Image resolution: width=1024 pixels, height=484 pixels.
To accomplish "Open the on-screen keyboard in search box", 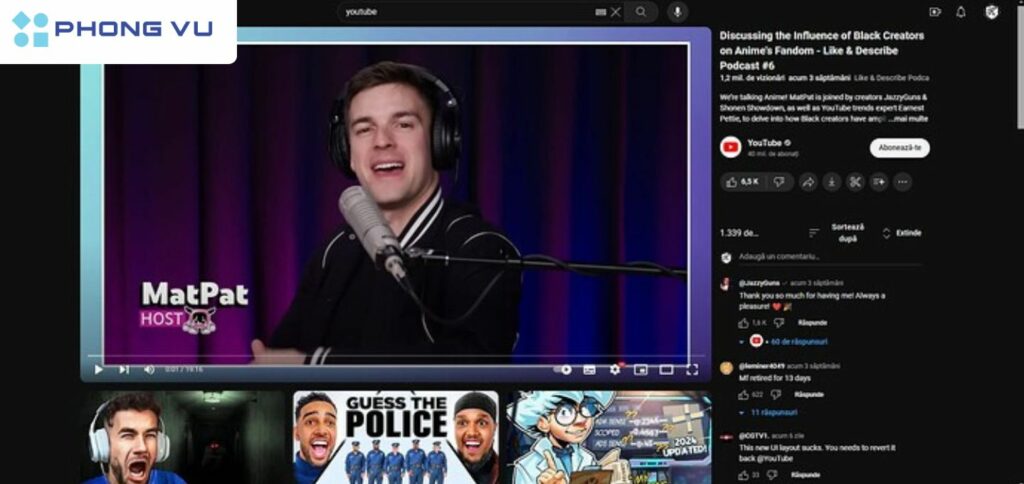I will click(601, 12).
